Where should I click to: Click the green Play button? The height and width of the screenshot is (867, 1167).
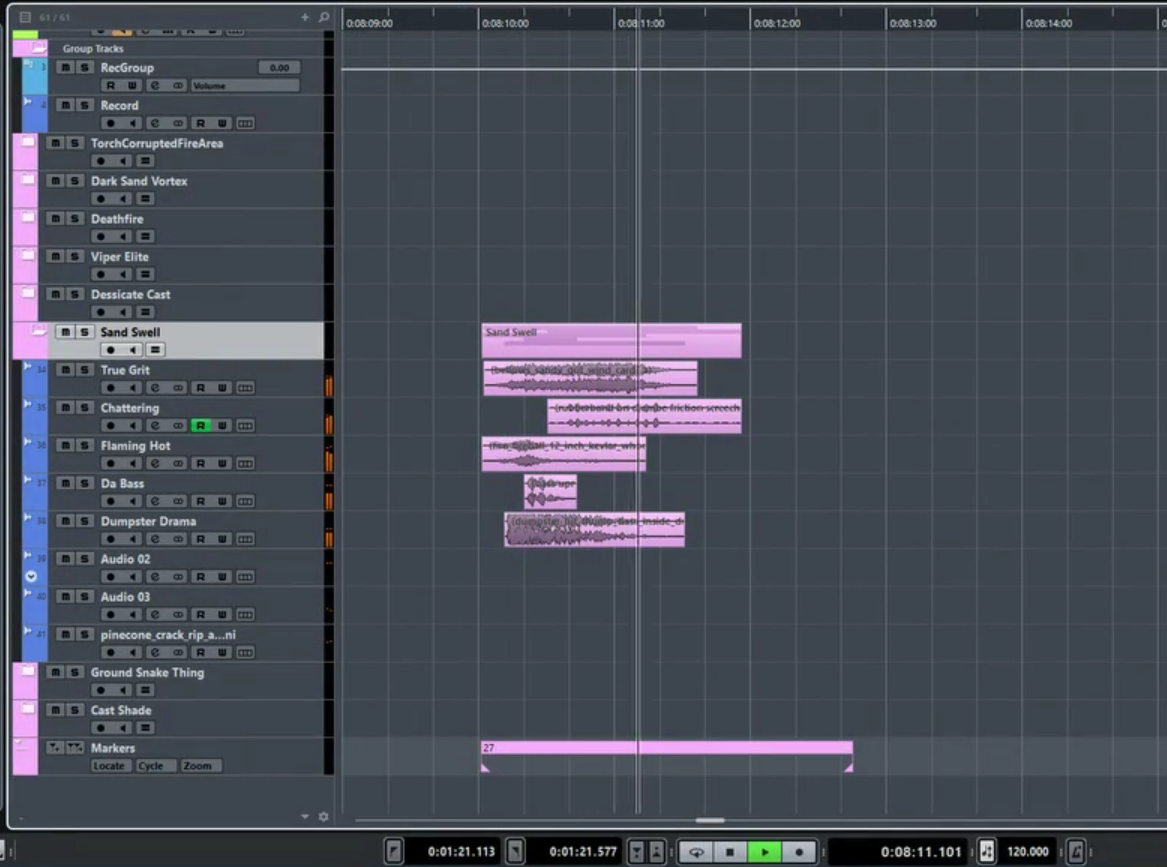pos(764,852)
